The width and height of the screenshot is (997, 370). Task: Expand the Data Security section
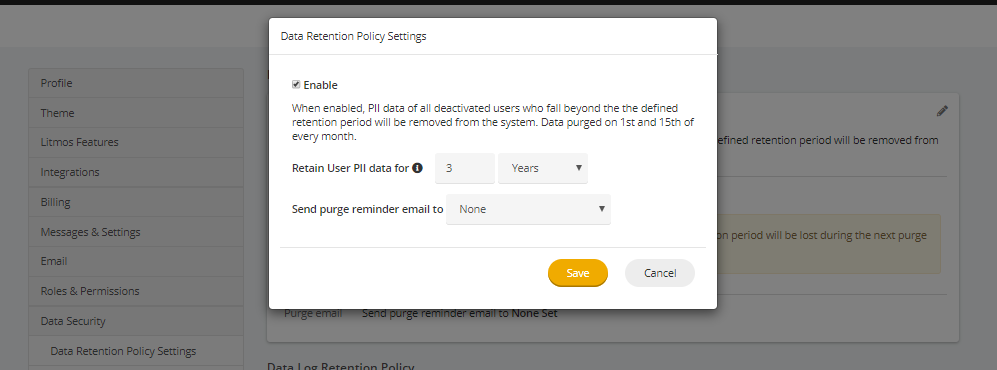(x=136, y=321)
